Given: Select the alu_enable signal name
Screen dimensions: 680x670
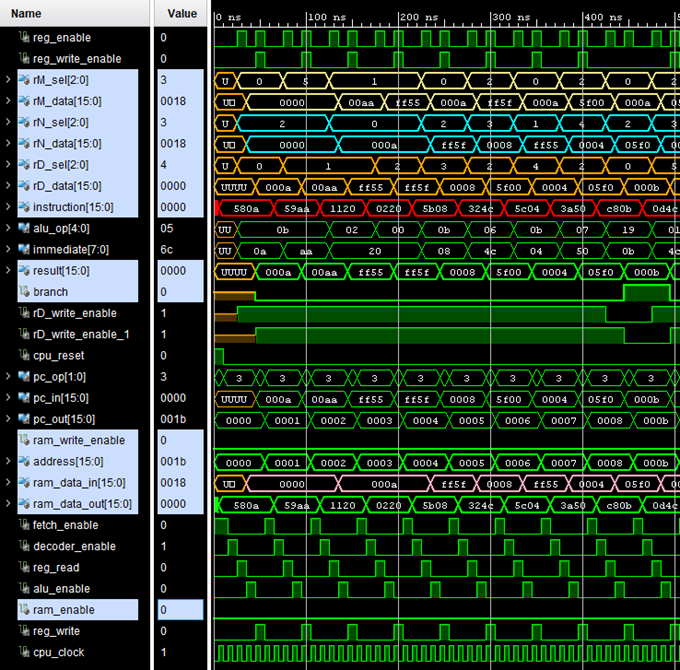Looking at the screenshot, I should pyautogui.click(x=62, y=589).
